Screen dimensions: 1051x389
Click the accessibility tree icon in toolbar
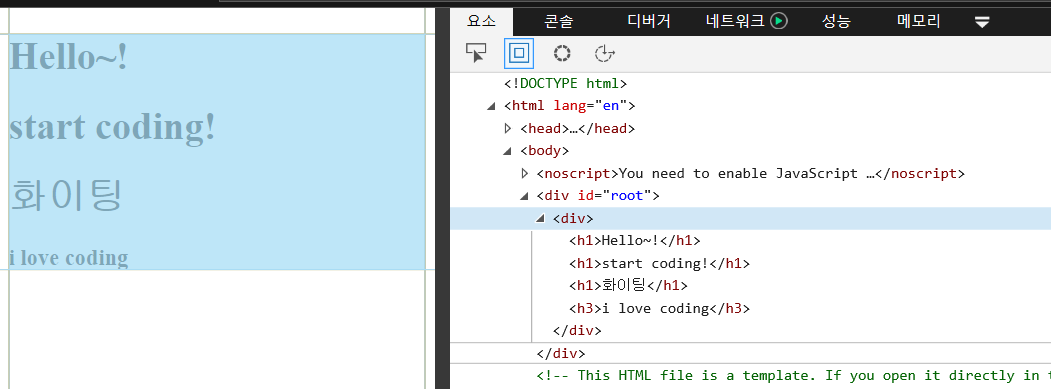pos(605,54)
